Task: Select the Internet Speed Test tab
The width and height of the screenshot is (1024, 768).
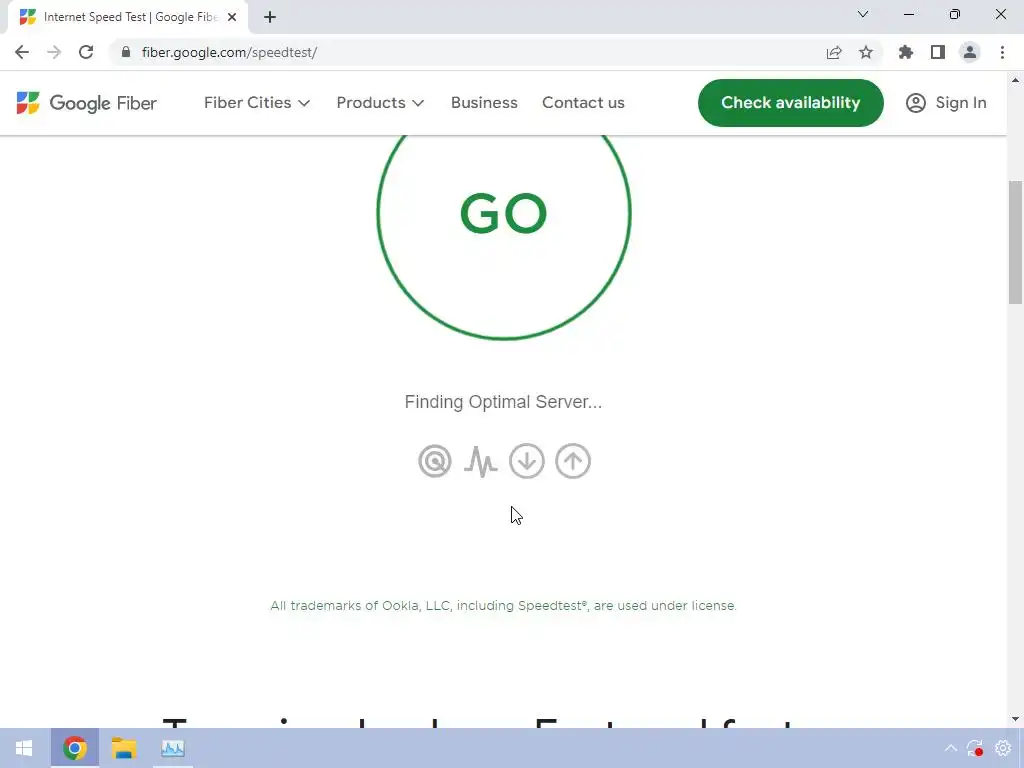Action: [129, 17]
